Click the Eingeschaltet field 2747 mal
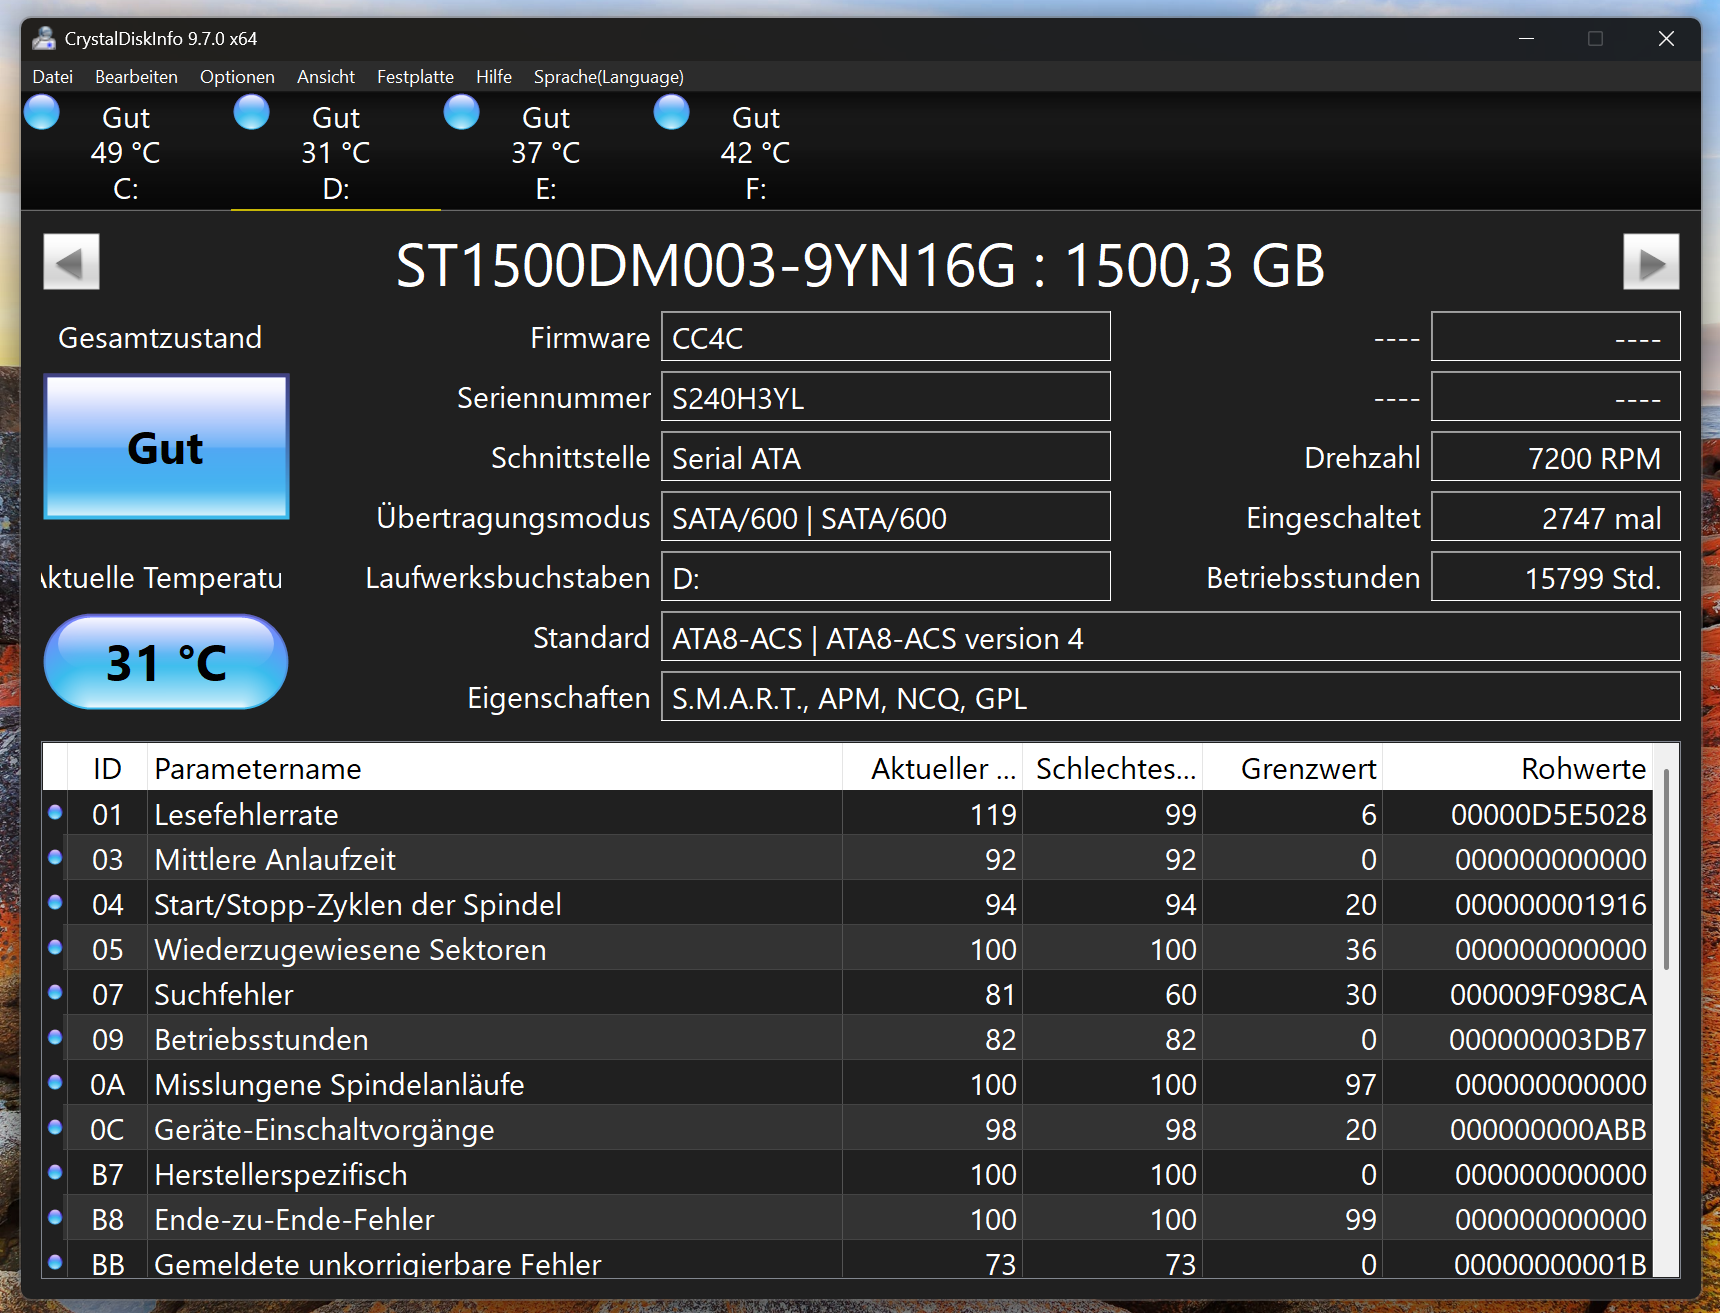Screen dimensions: 1720x1313 (1556, 517)
